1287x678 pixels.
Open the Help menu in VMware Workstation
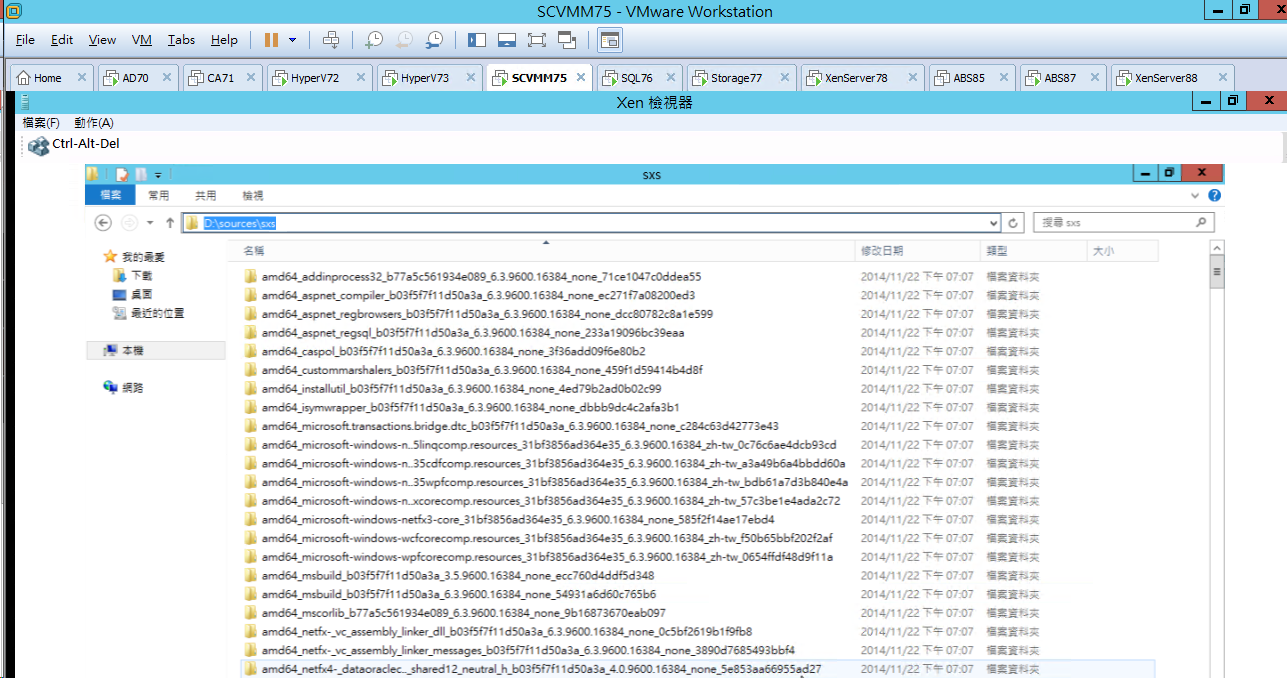224,40
